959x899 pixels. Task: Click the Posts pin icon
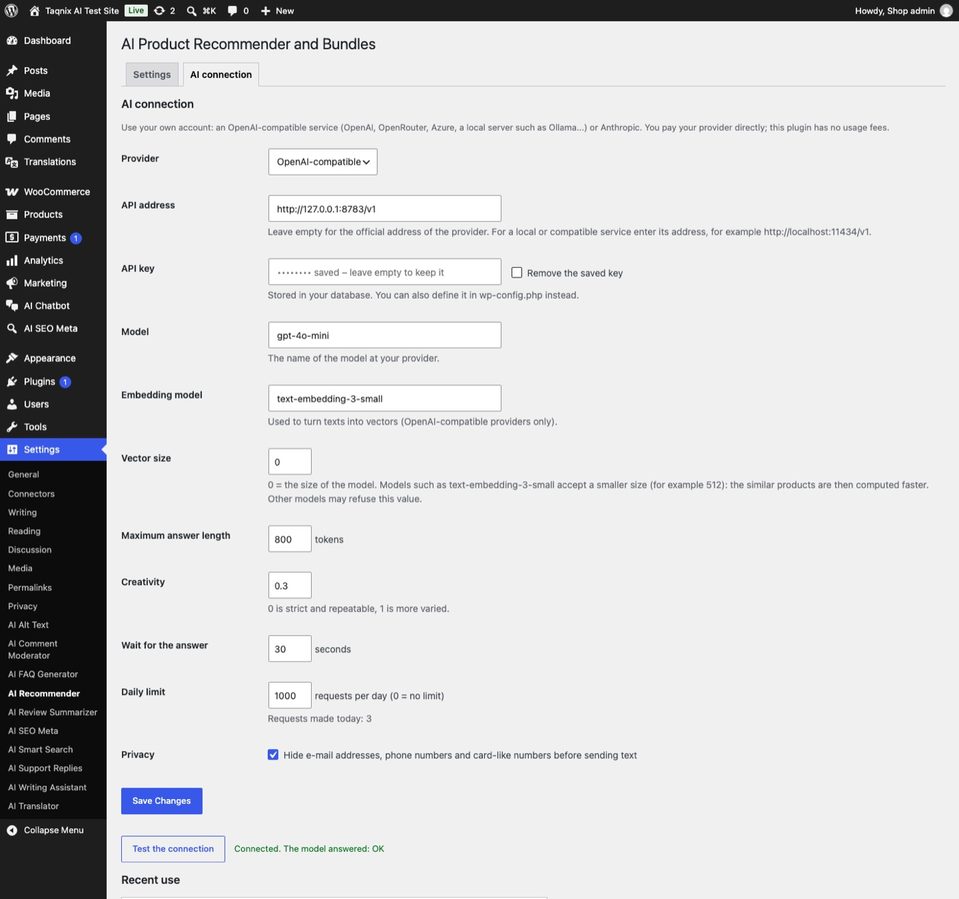pos(12,70)
